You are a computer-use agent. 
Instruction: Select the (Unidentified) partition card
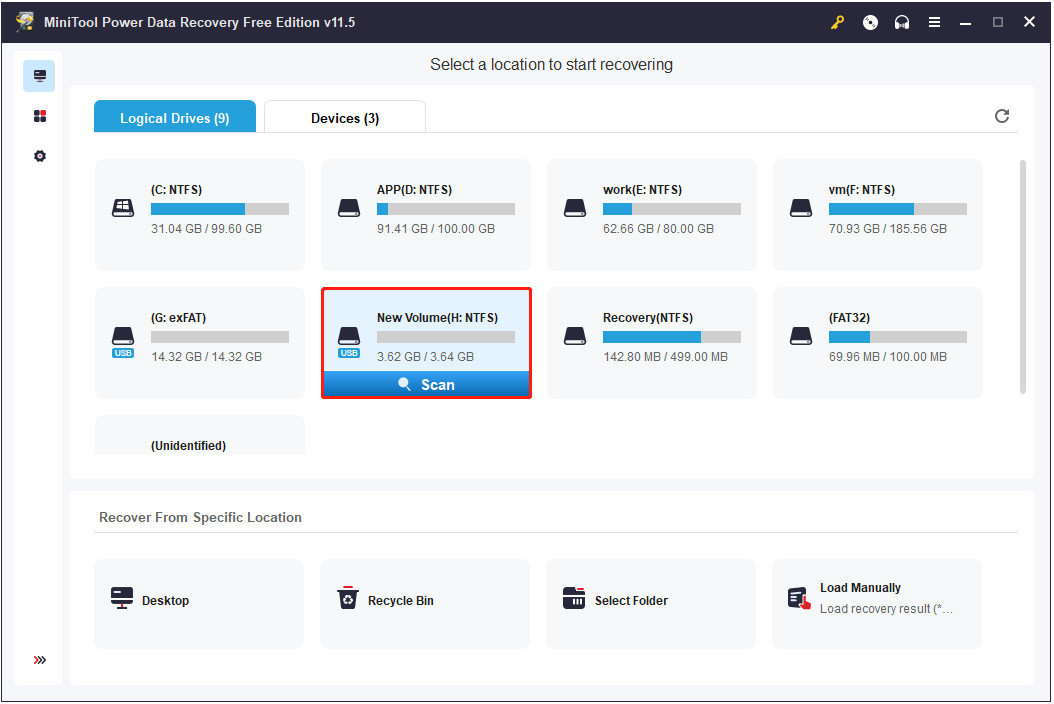click(x=200, y=435)
